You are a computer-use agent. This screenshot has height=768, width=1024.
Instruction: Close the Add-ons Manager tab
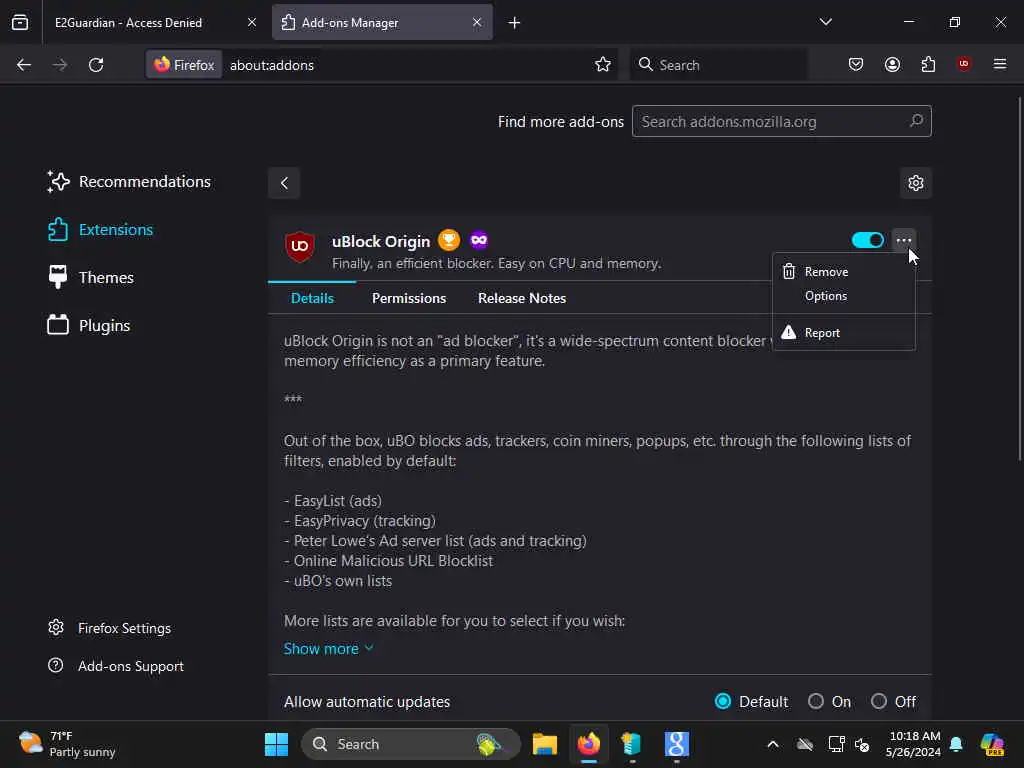coord(477,22)
